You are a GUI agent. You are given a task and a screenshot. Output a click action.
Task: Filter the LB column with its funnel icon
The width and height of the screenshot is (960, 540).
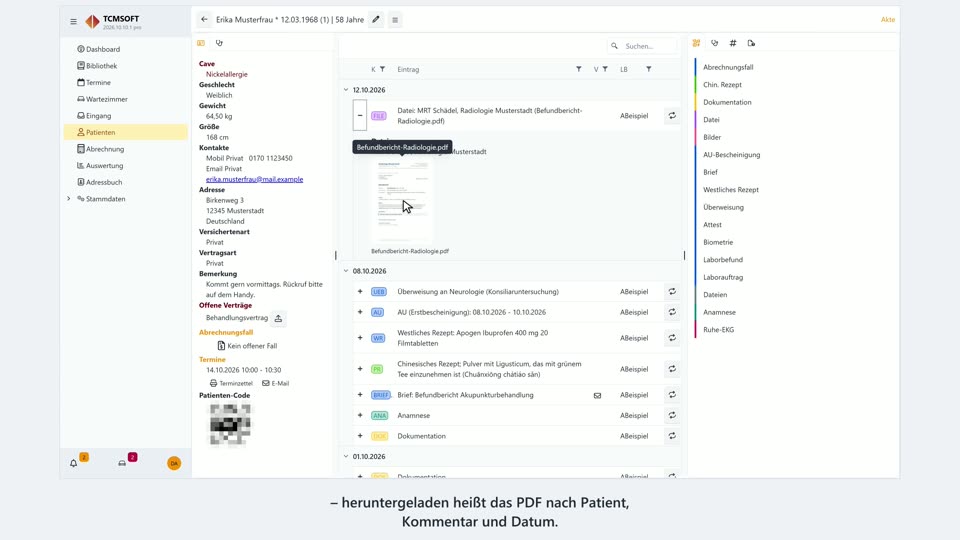coord(649,69)
